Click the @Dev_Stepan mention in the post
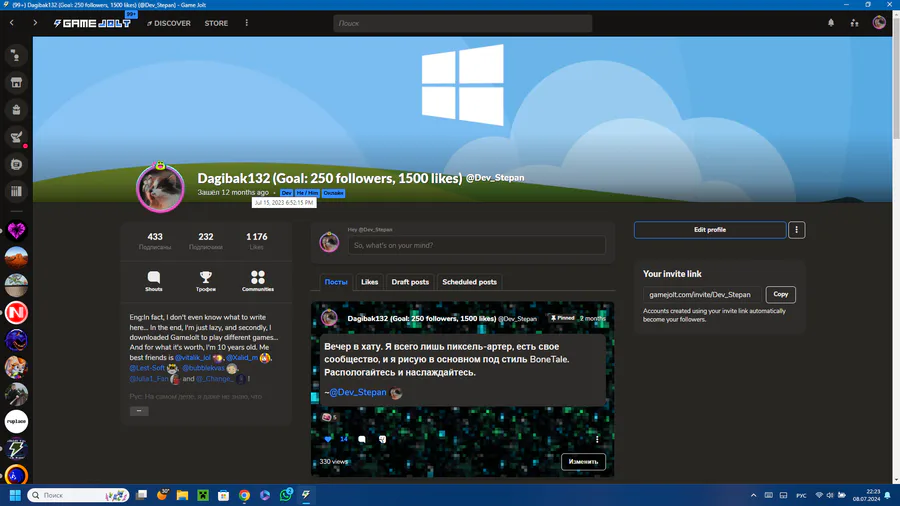Viewport: 900px width, 506px height. click(358, 392)
